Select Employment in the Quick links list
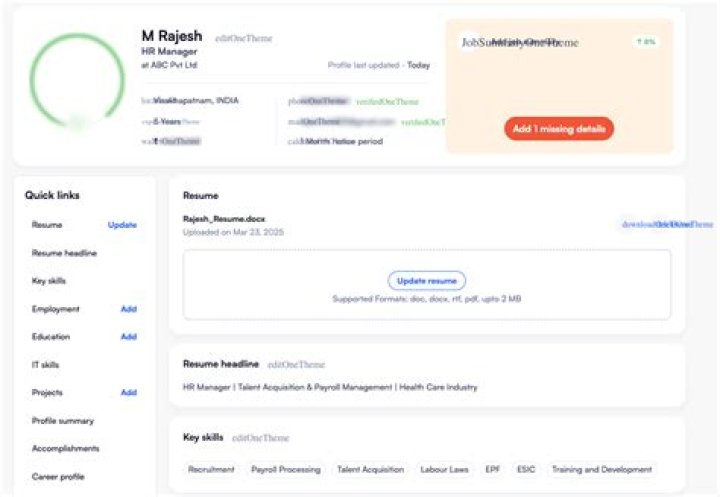 pyautogui.click(x=56, y=309)
